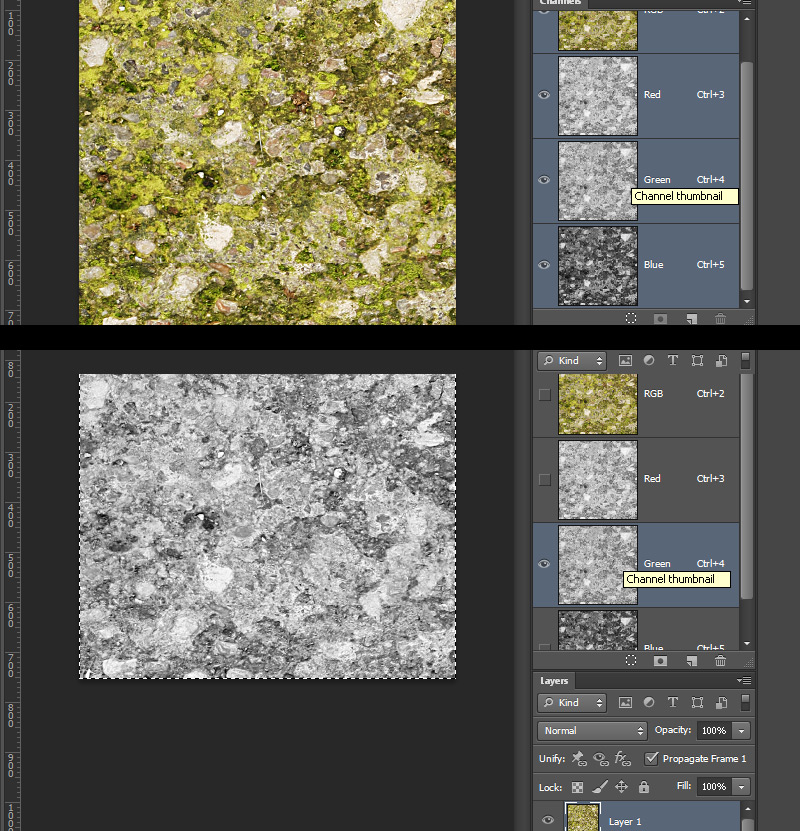Load channel as selection in lower Channels panel
Screen dimensions: 800x831
pos(630,660)
